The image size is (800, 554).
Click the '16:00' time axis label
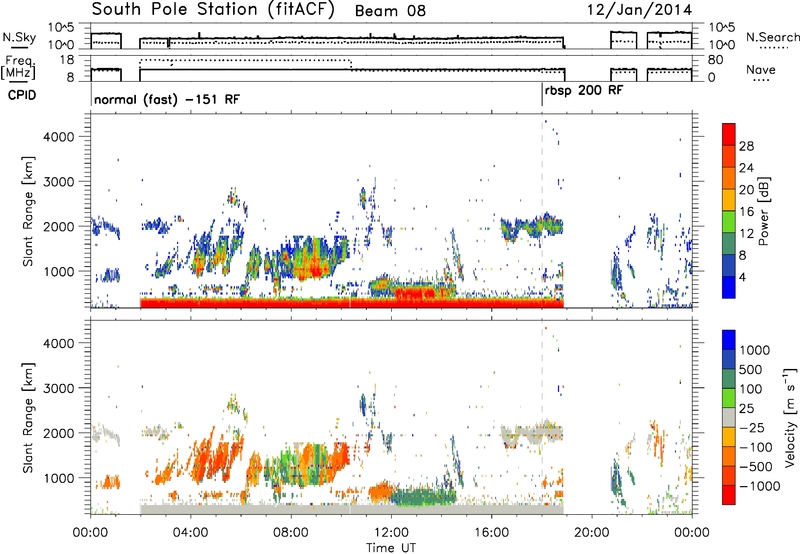point(491,533)
